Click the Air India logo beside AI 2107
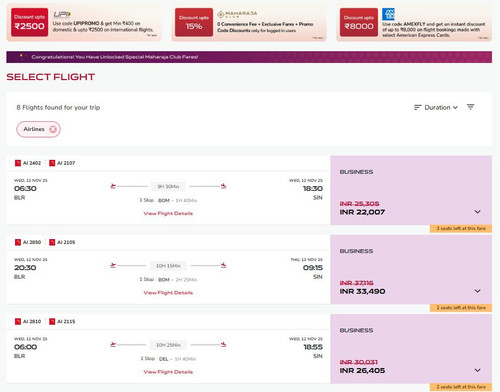 [x=52, y=163]
